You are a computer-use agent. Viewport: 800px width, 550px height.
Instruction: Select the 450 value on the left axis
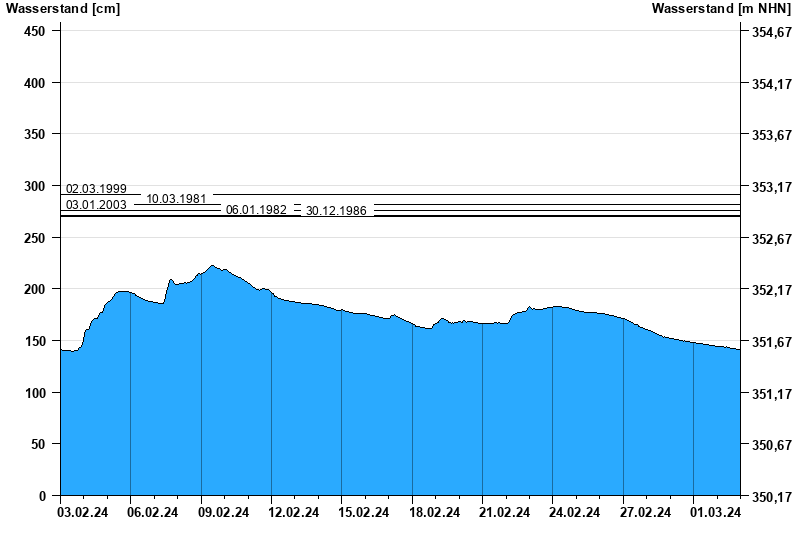[x=34, y=32]
